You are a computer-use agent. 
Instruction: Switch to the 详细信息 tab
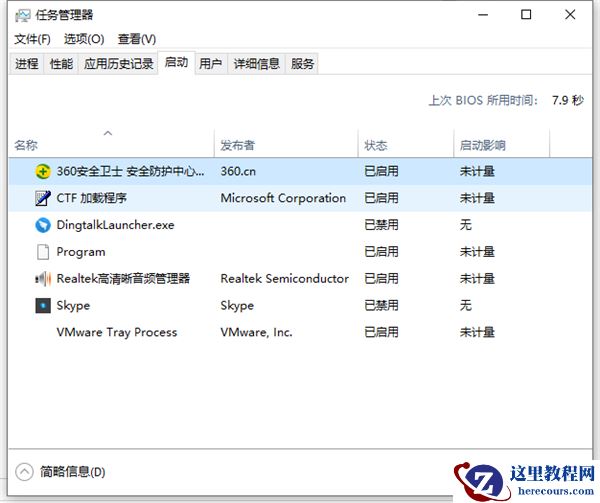[256, 63]
